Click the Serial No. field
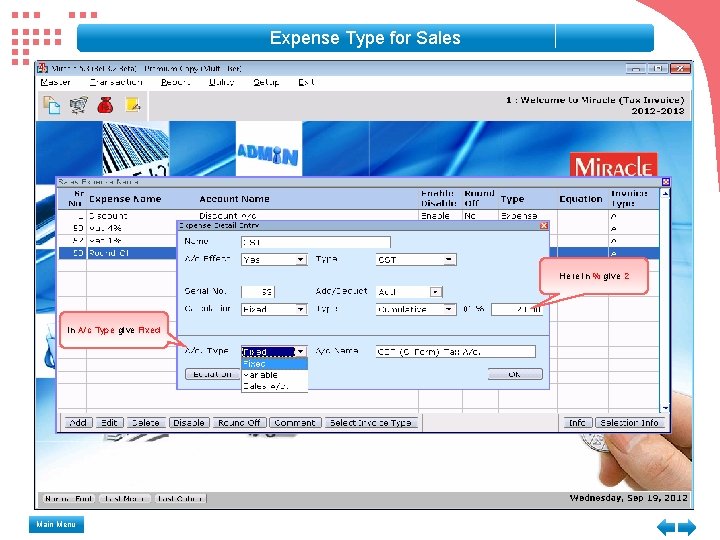The image size is (720, 540). tap(258, 292)
